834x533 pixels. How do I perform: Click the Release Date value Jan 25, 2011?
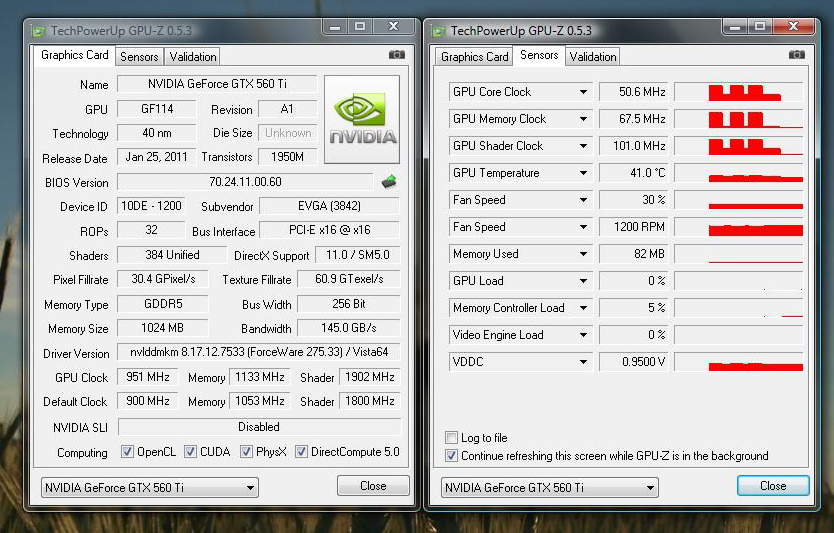pos(156,157)
